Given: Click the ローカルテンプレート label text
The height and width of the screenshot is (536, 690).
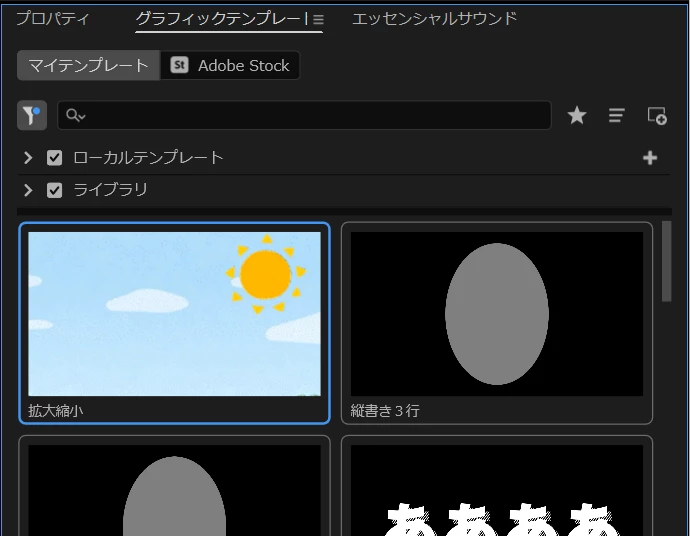Looking at the screenshot, I should tap(148, 158).
